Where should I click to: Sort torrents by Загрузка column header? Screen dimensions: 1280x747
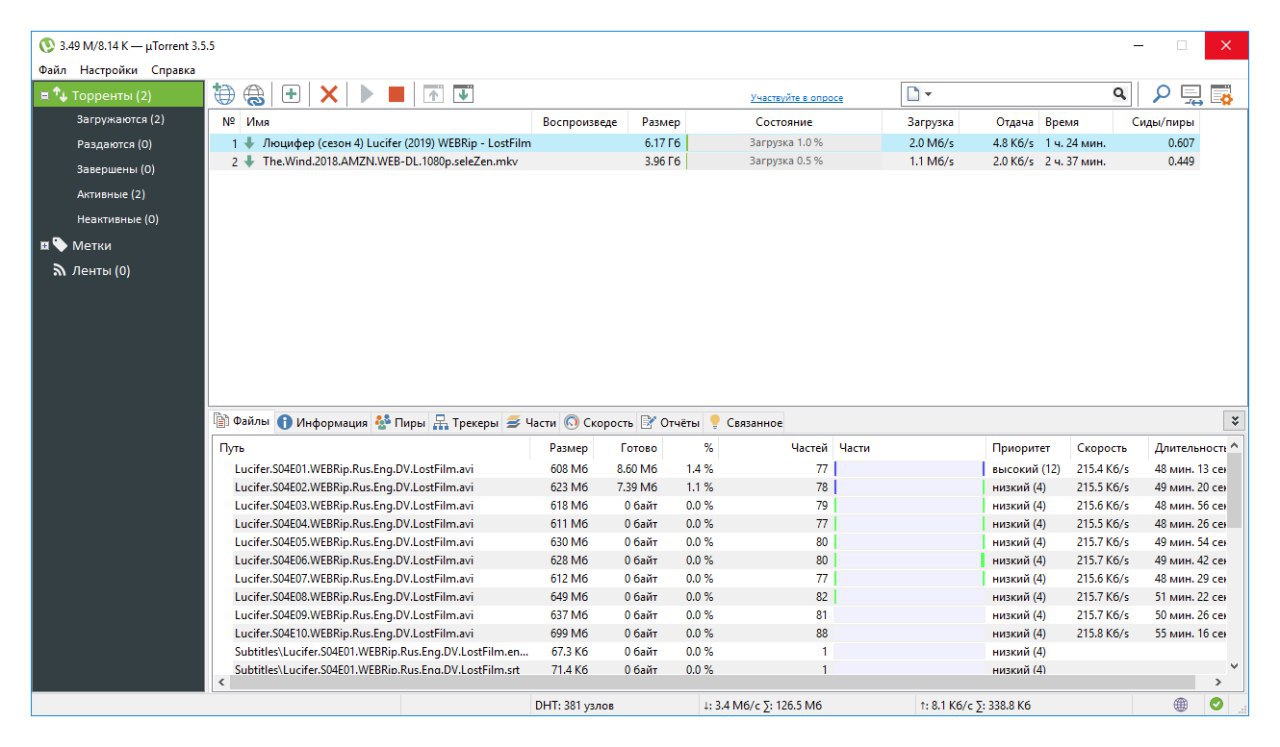tap(921, 122)
